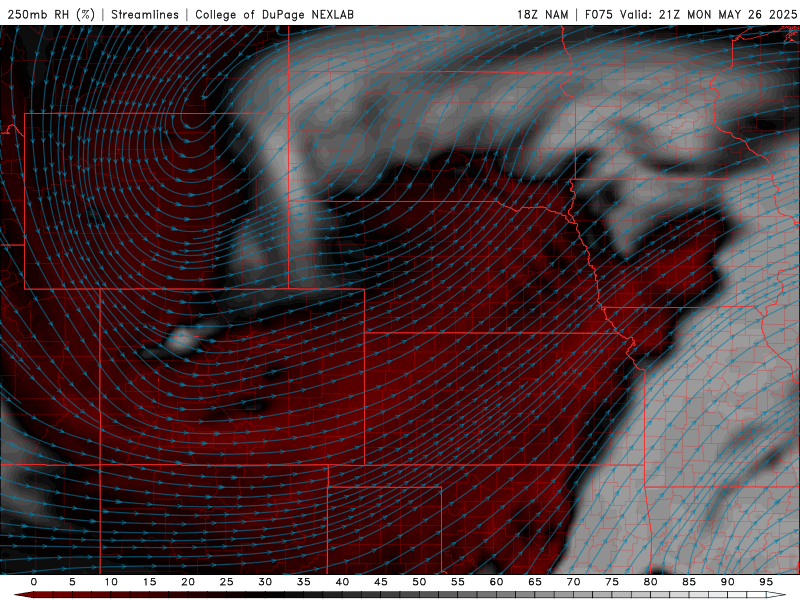Click the colorbar label '65'
800x600 pixels.
[535, 582]
